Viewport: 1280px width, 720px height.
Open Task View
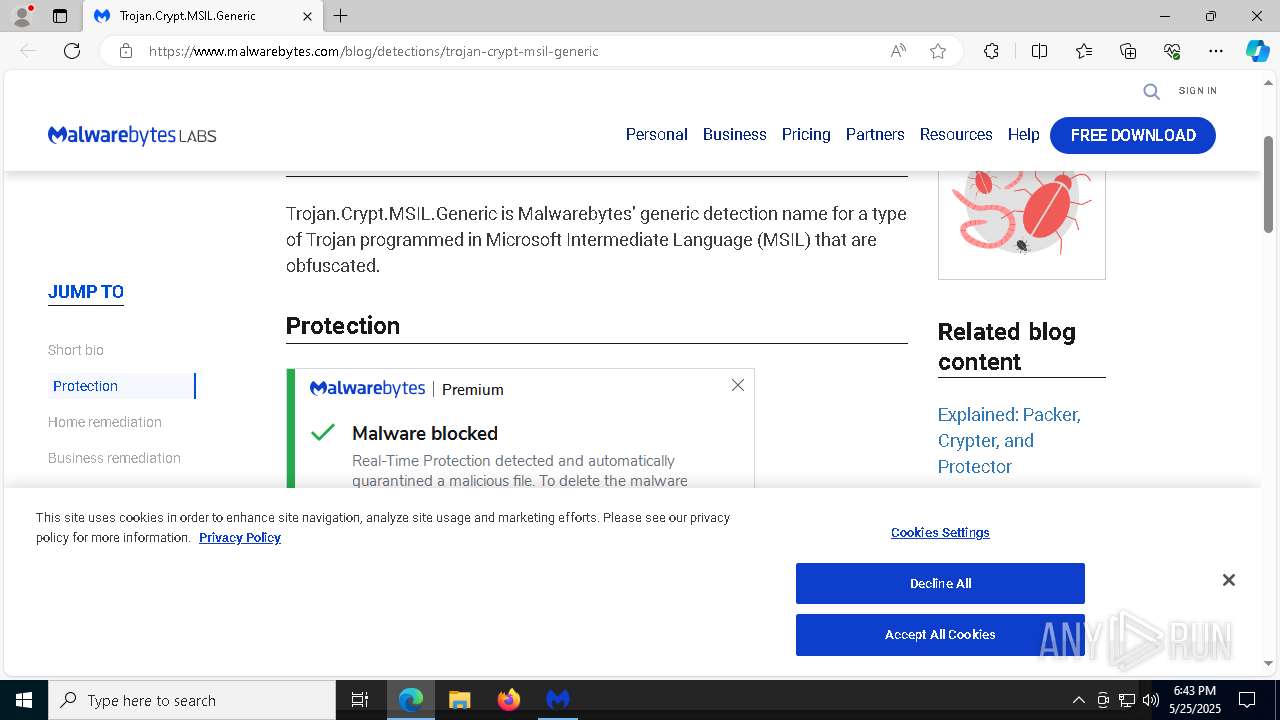360,700
